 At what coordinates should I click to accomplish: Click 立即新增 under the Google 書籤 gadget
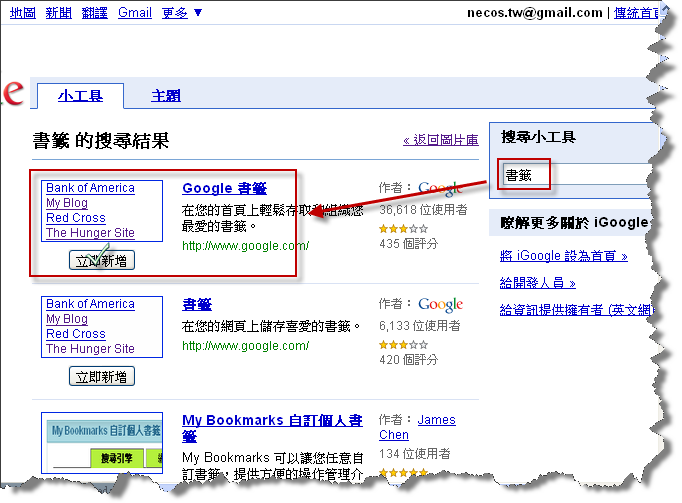[x=102, y=260]
